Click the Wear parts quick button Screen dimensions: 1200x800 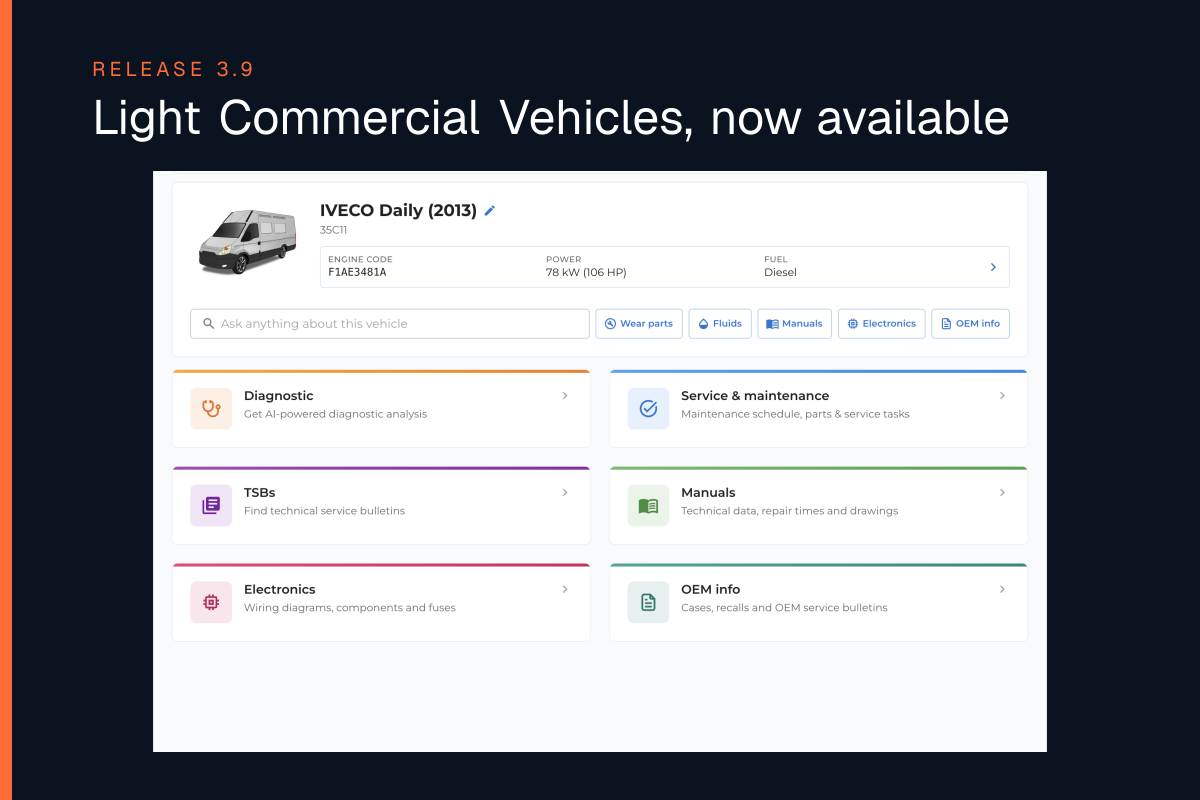click(x=639, y=324)
